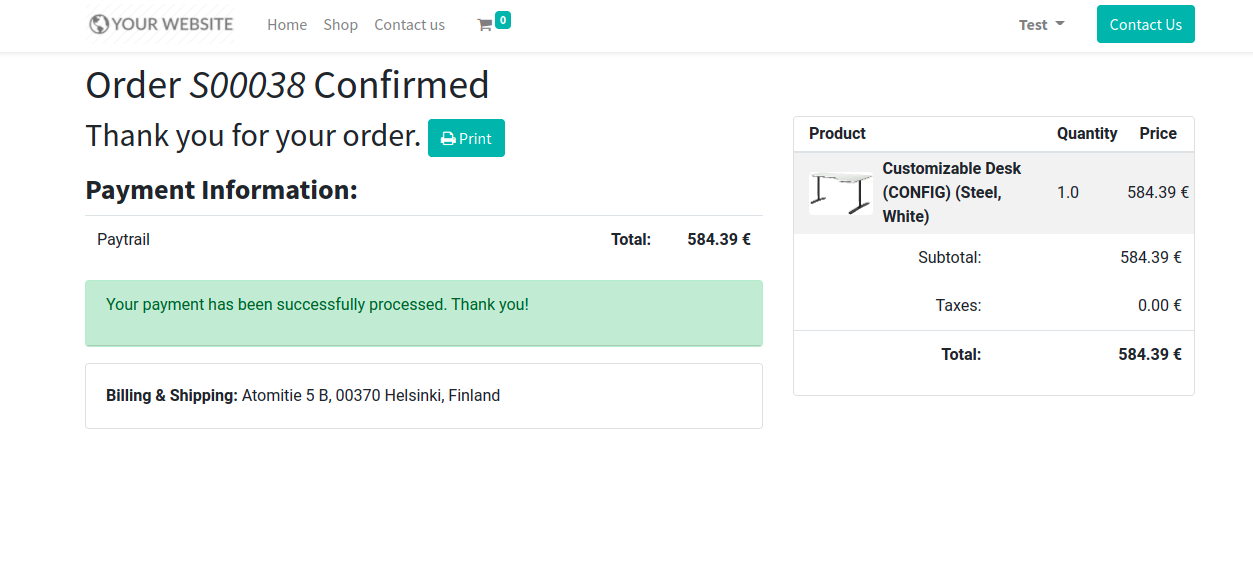Click the Paytrail payment provider row
Screen dimensions: 1253x574
tap(424, 240)
